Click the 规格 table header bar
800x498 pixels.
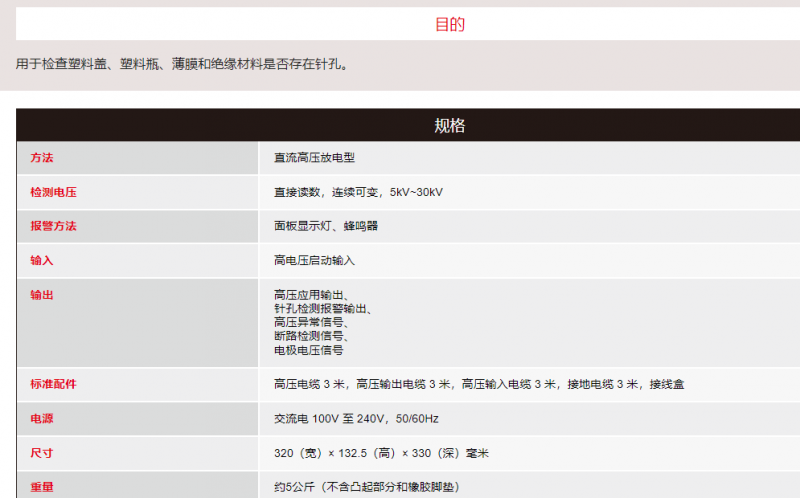tap(449, 126)
